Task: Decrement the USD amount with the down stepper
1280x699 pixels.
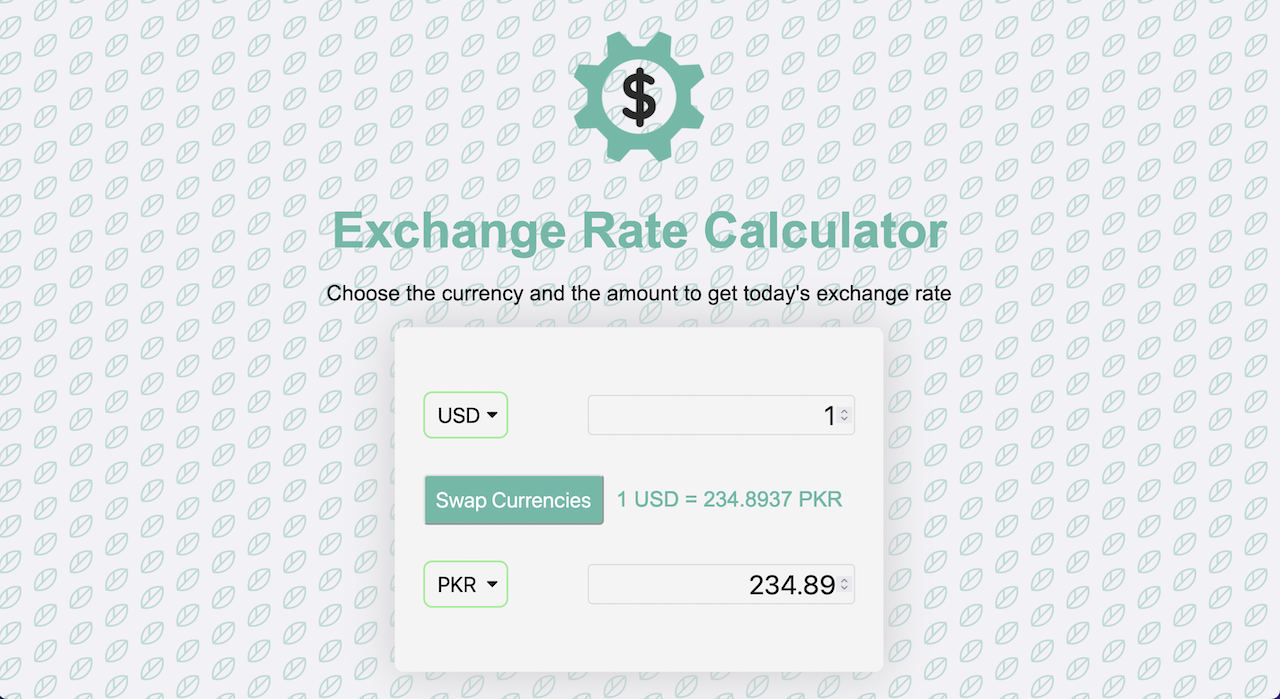Action: point(845,421)
